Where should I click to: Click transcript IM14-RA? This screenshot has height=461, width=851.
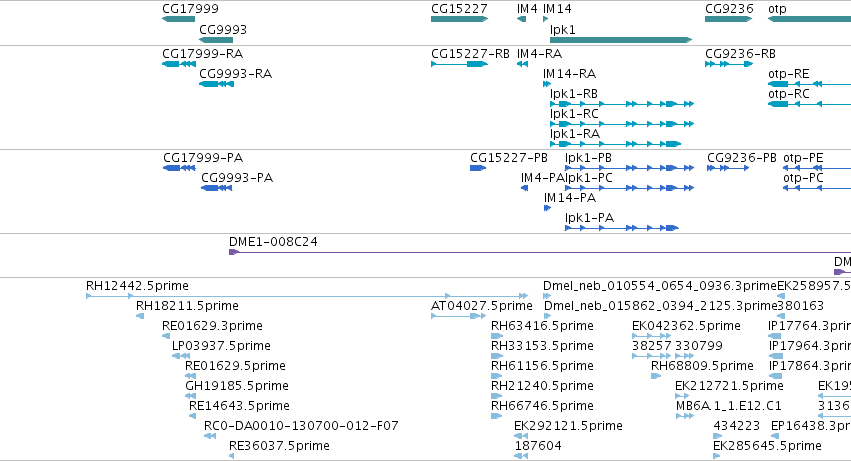coord(569,74)
